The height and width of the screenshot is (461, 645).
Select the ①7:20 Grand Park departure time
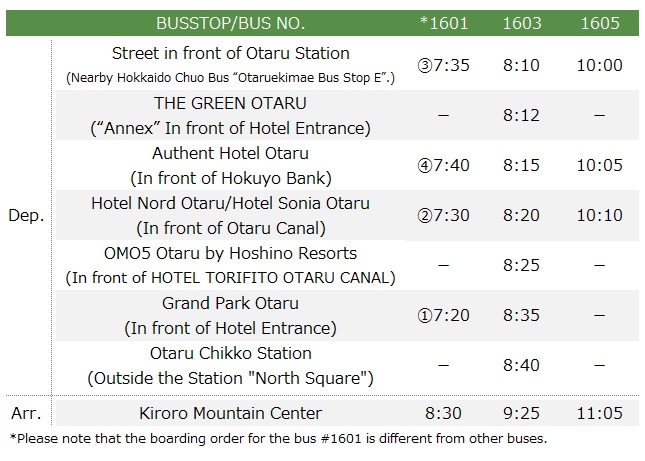443,316
